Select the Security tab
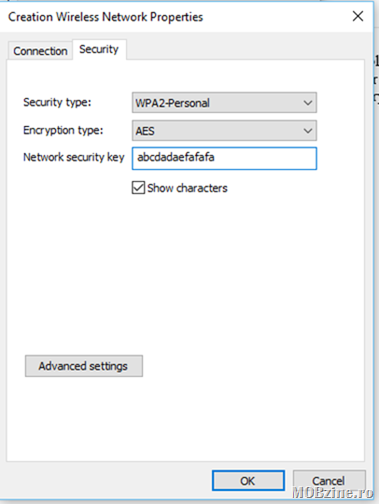 coord(99,49)
